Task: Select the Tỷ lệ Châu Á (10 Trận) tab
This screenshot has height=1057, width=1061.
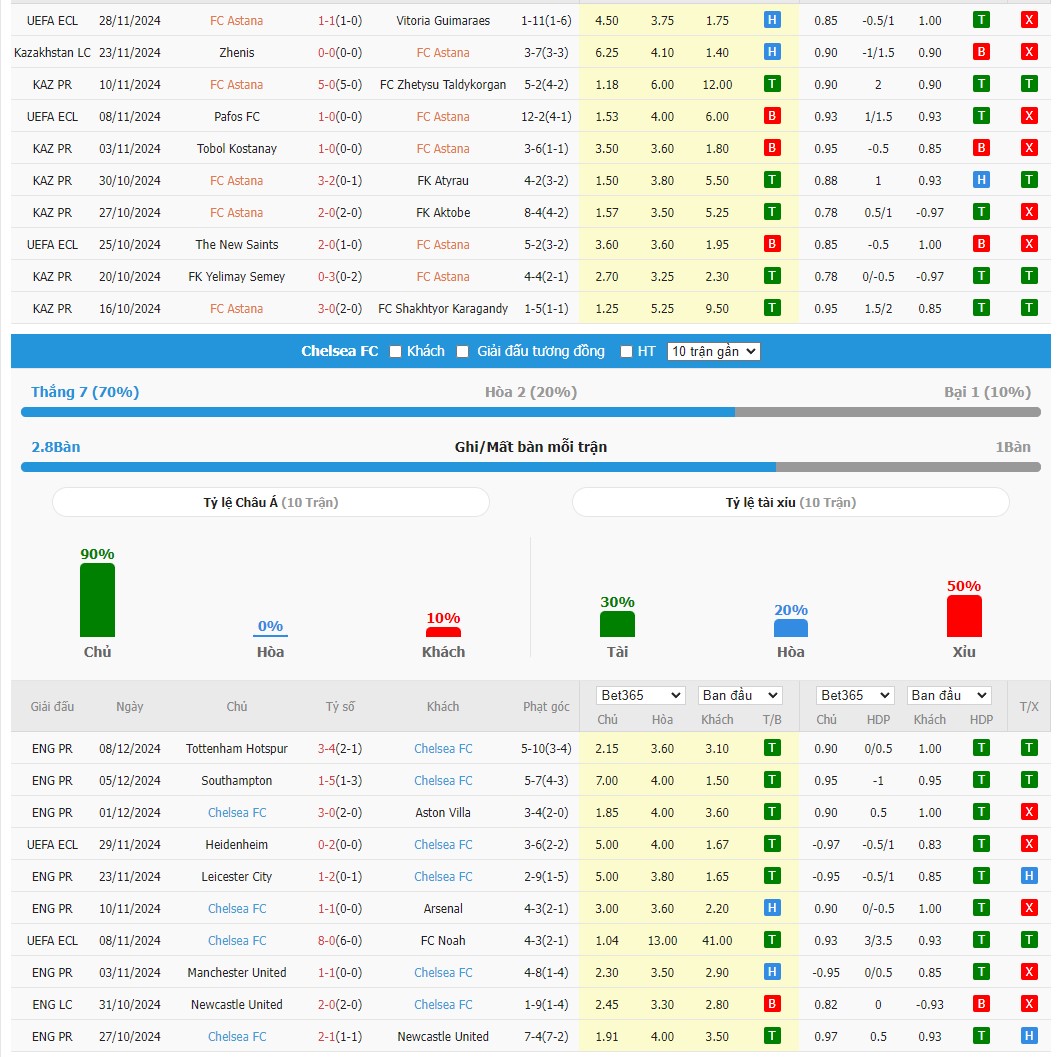Action: (271, 502)
